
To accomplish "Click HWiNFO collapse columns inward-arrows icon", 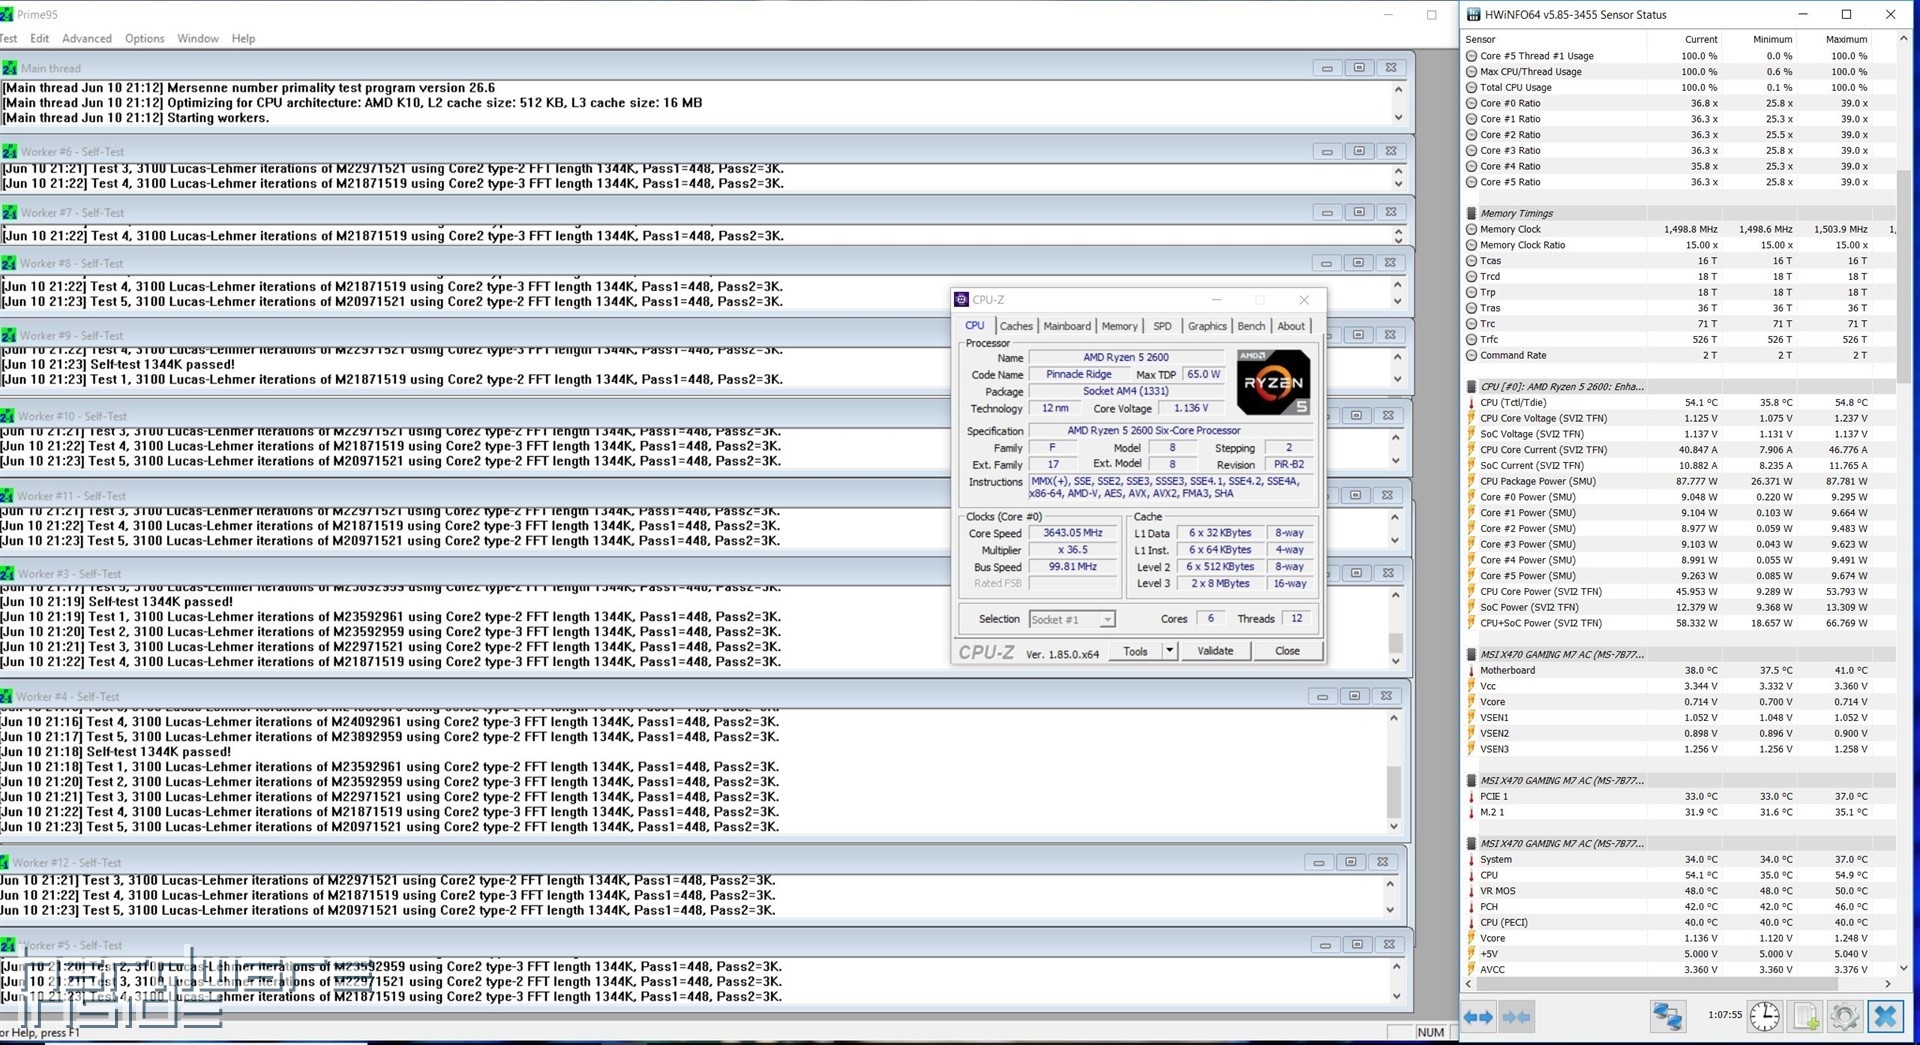I will point(1516,1017).
